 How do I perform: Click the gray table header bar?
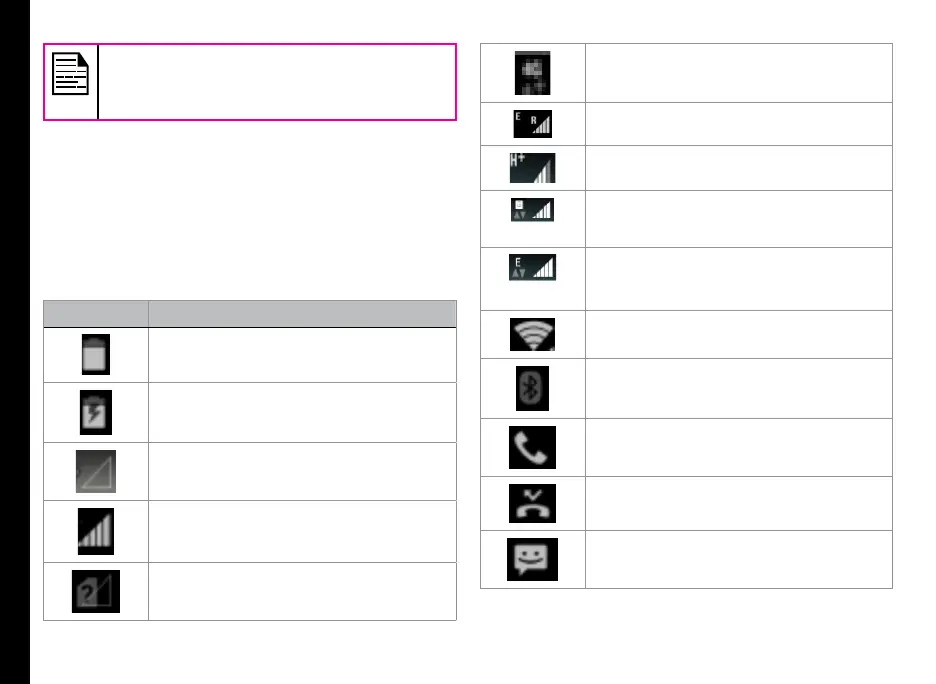tap(250, 314)
